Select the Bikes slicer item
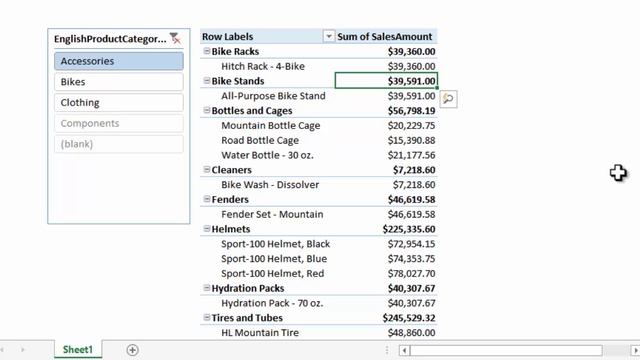640x360 pixels. tap(119, 82)
